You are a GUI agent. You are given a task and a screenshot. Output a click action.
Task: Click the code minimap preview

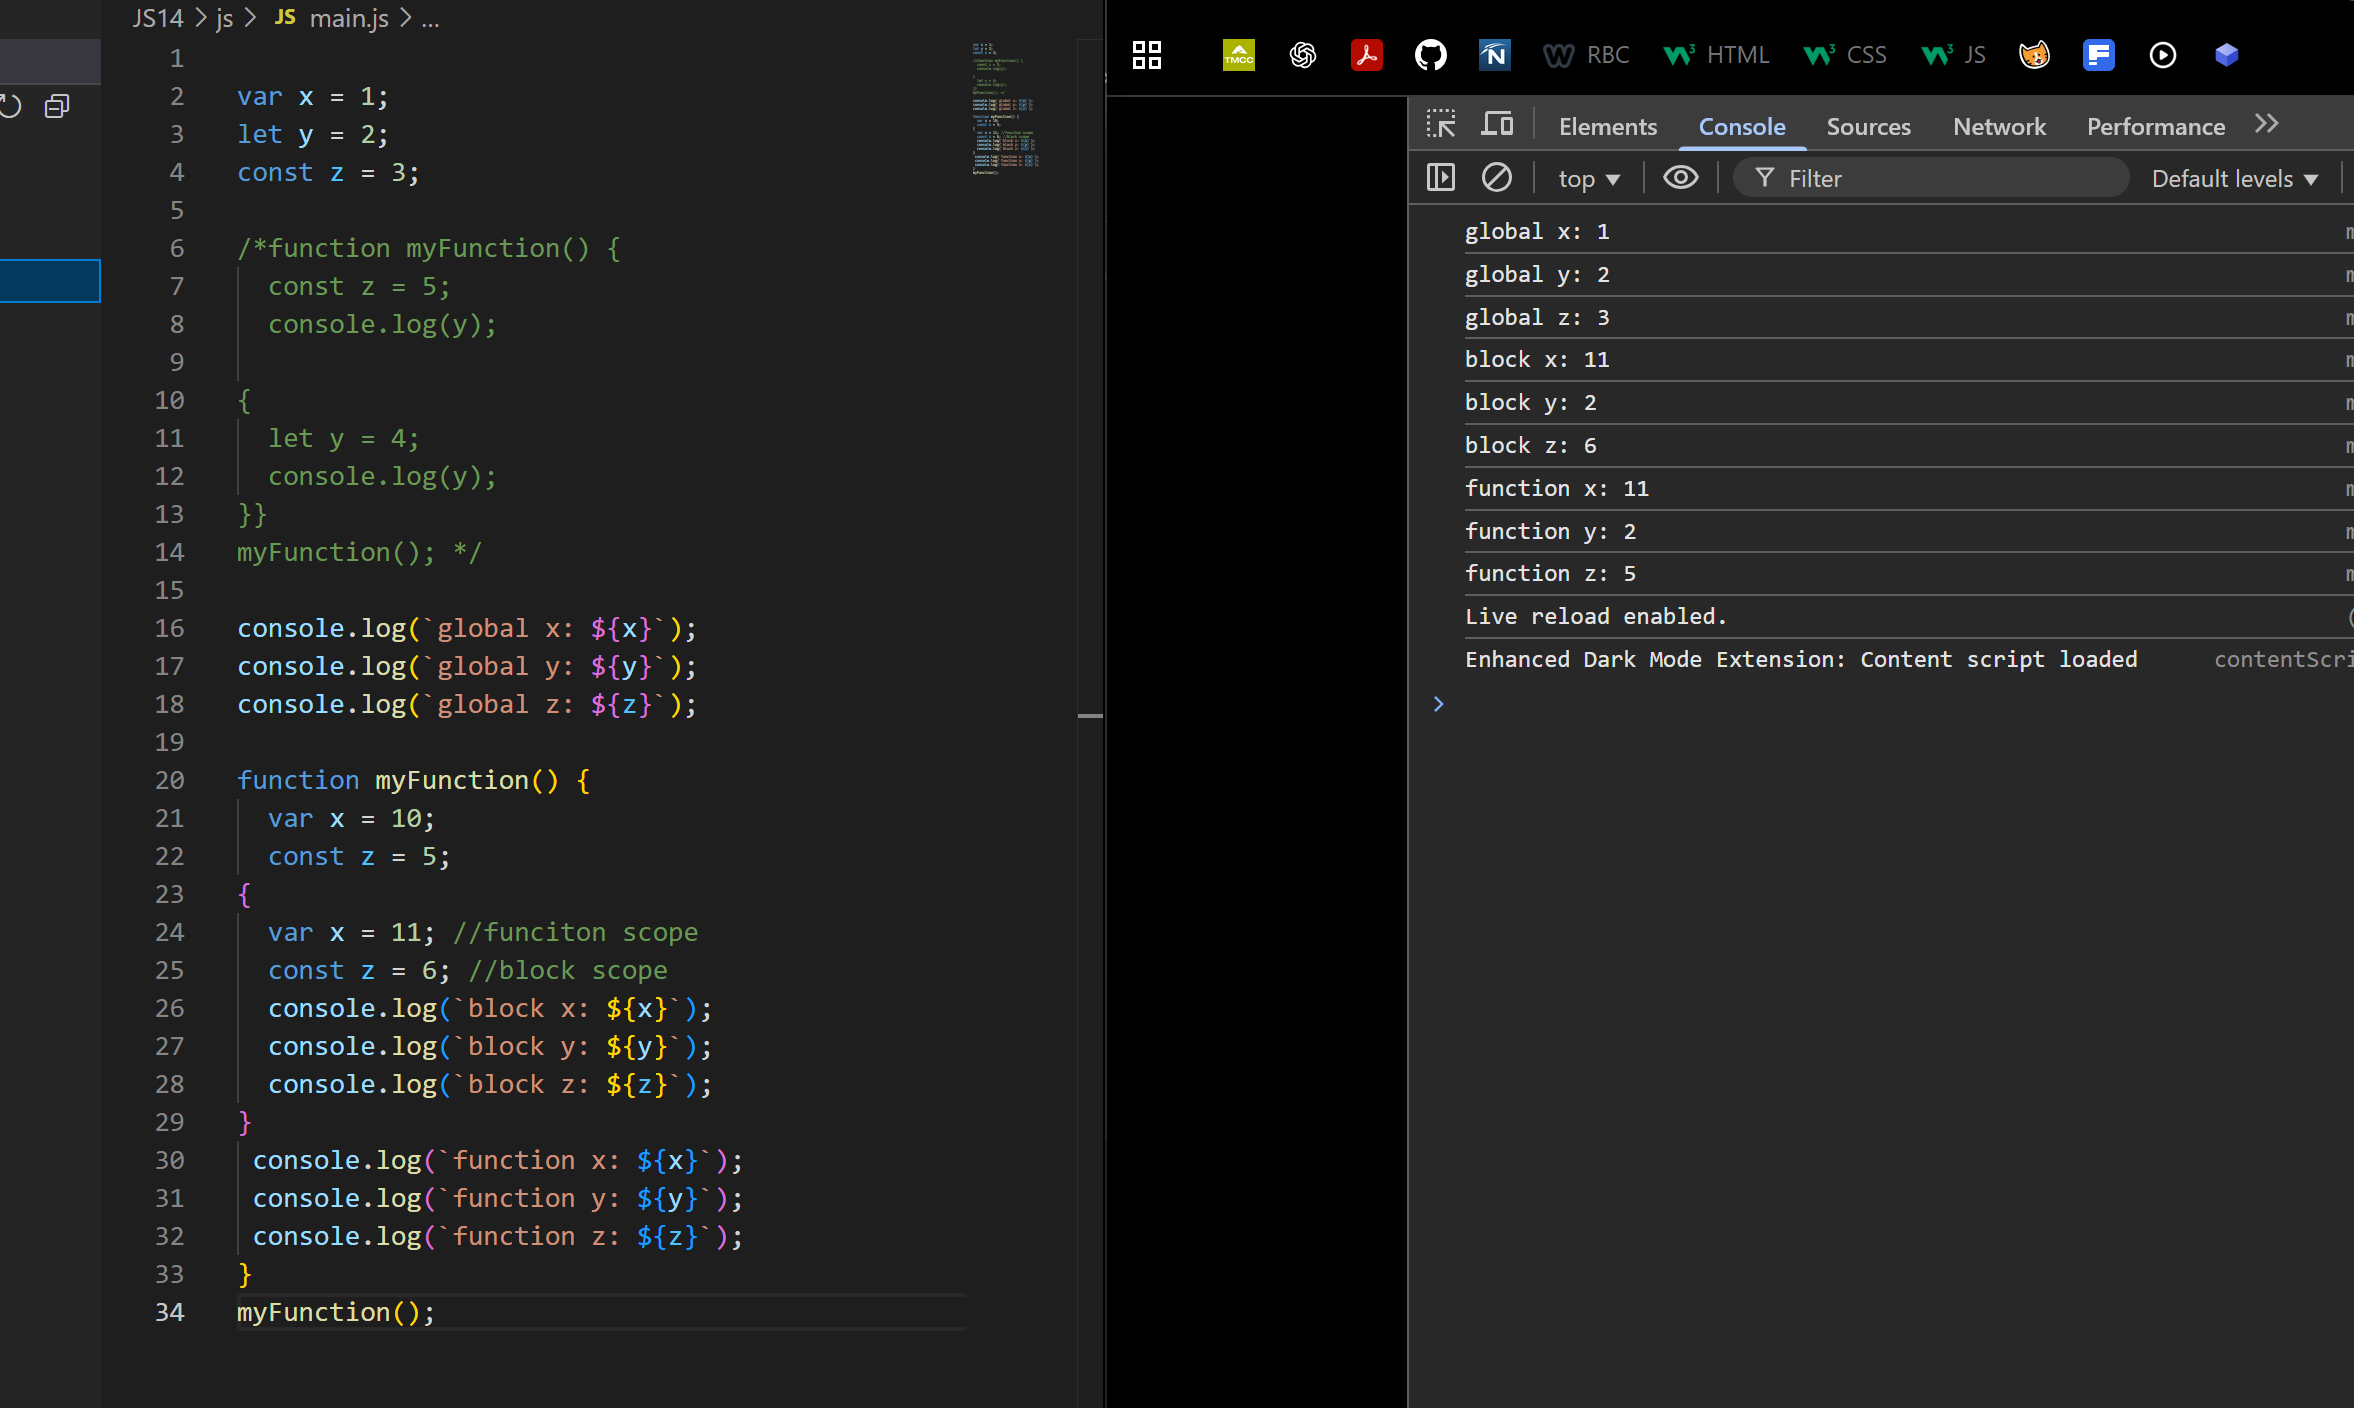click(1004, 110)
